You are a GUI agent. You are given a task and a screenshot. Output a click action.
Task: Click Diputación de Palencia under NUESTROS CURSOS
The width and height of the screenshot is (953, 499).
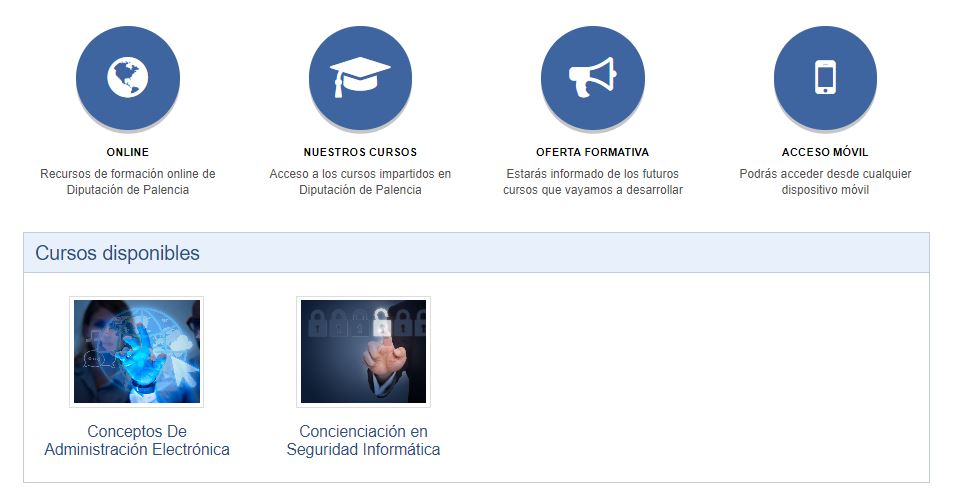click(x=360, y=190)
